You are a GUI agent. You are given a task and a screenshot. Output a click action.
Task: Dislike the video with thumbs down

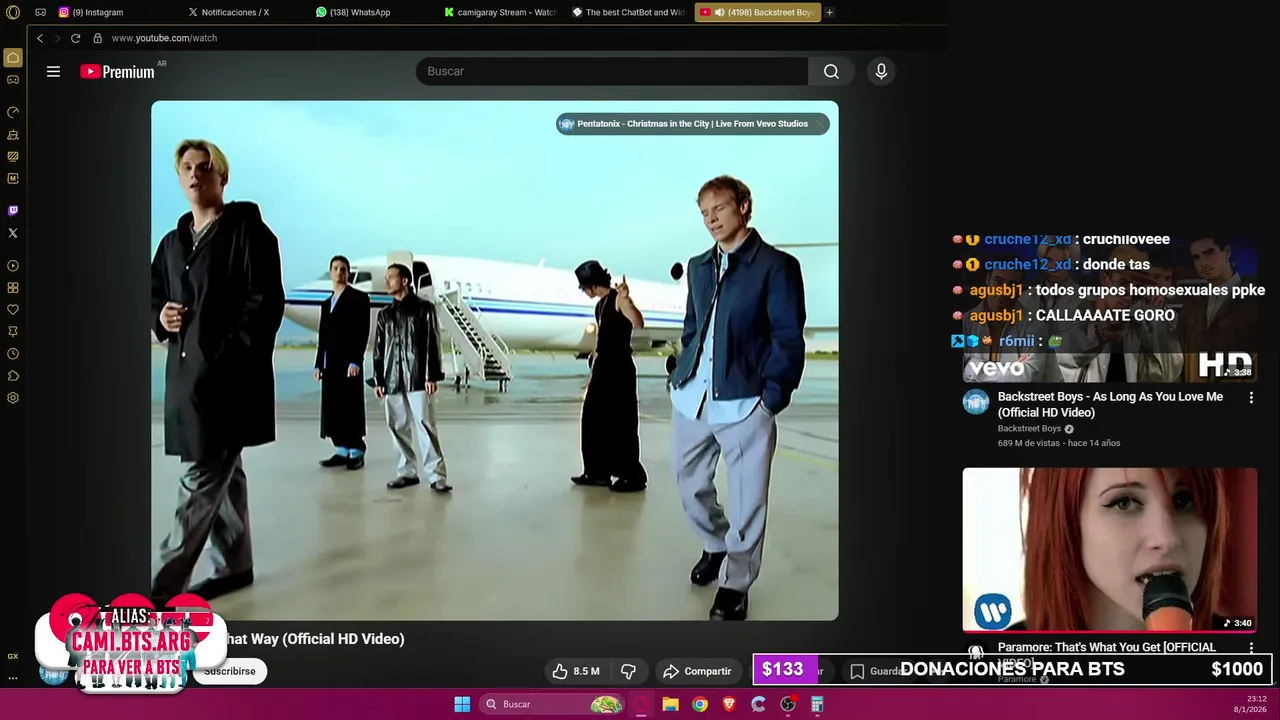pos(628,671)
